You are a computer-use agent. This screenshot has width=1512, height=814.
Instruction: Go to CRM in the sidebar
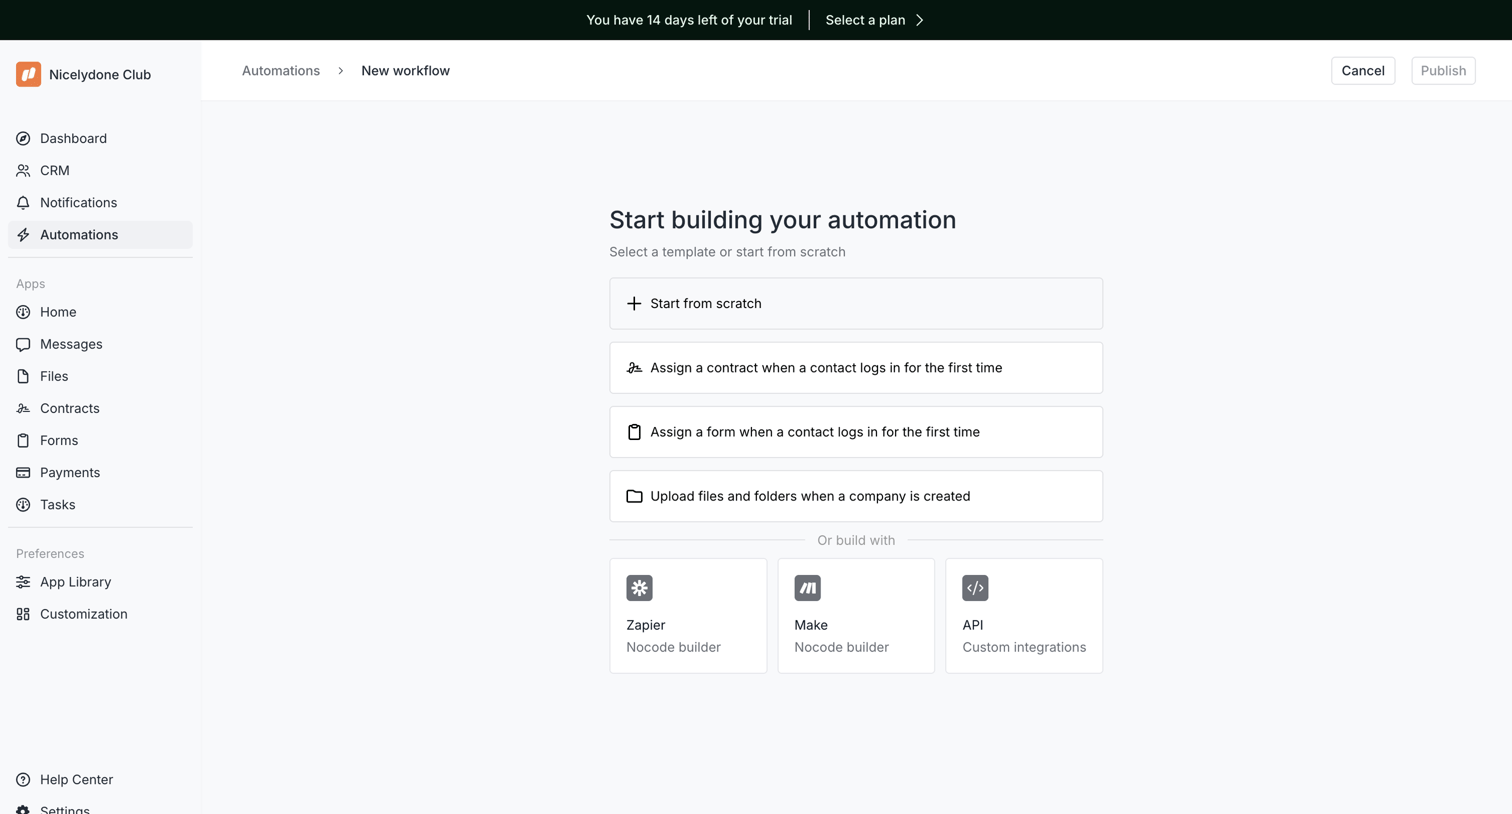click(x=100, y=170)
